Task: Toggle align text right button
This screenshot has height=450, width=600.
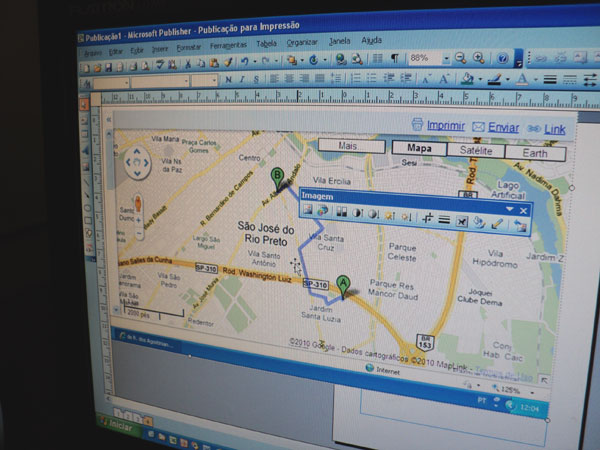Action: click(x=304, y=78)
